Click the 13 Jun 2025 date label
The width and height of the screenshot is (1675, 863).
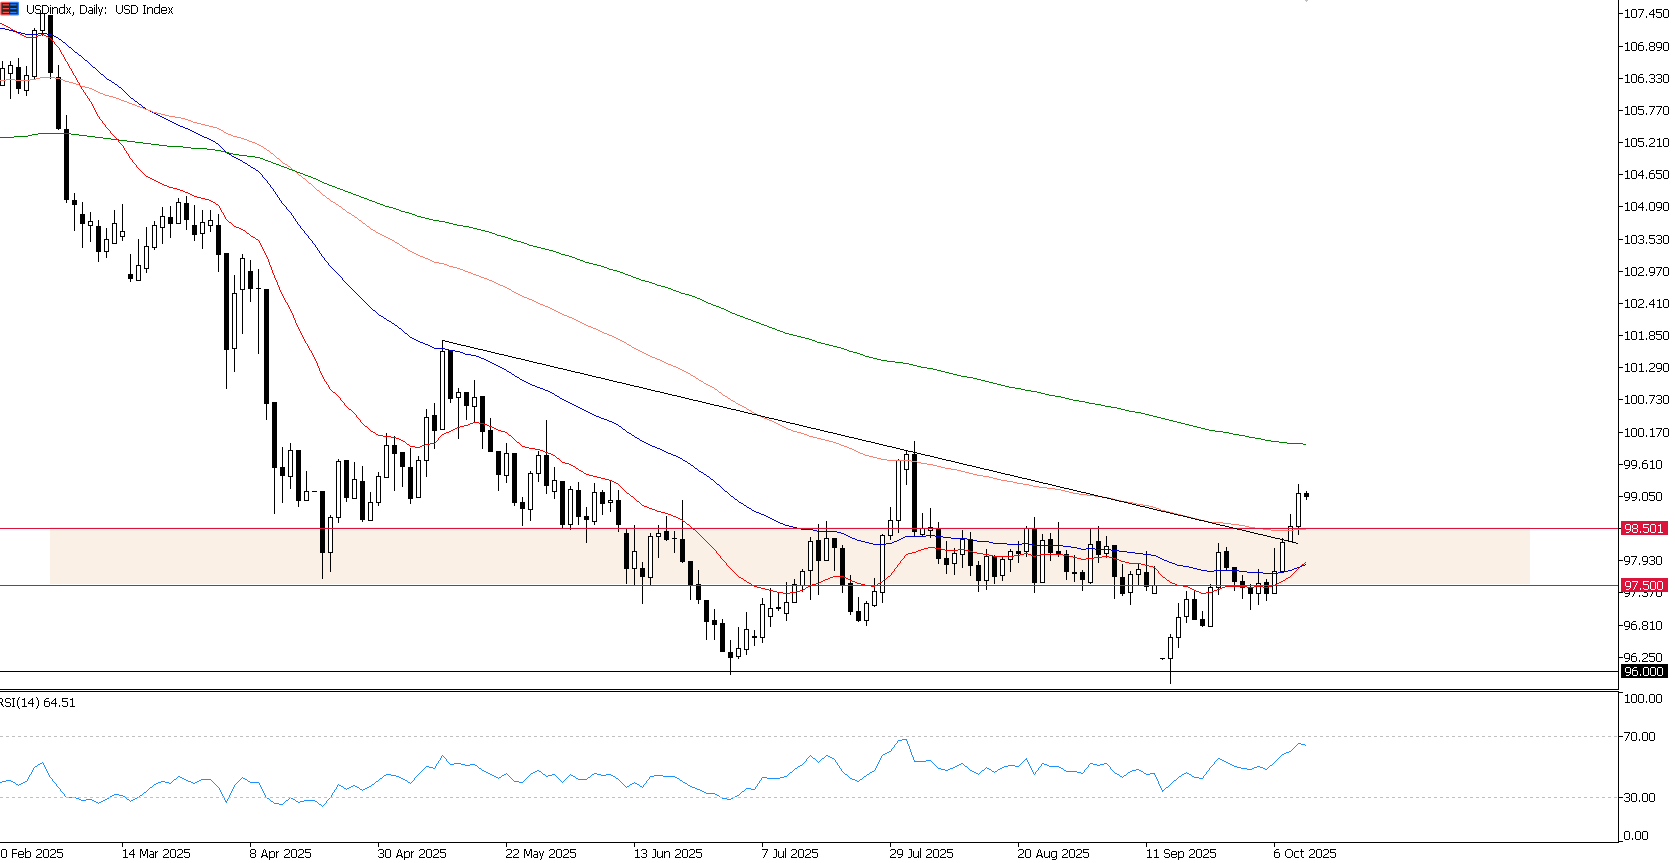tap(668, 853)
